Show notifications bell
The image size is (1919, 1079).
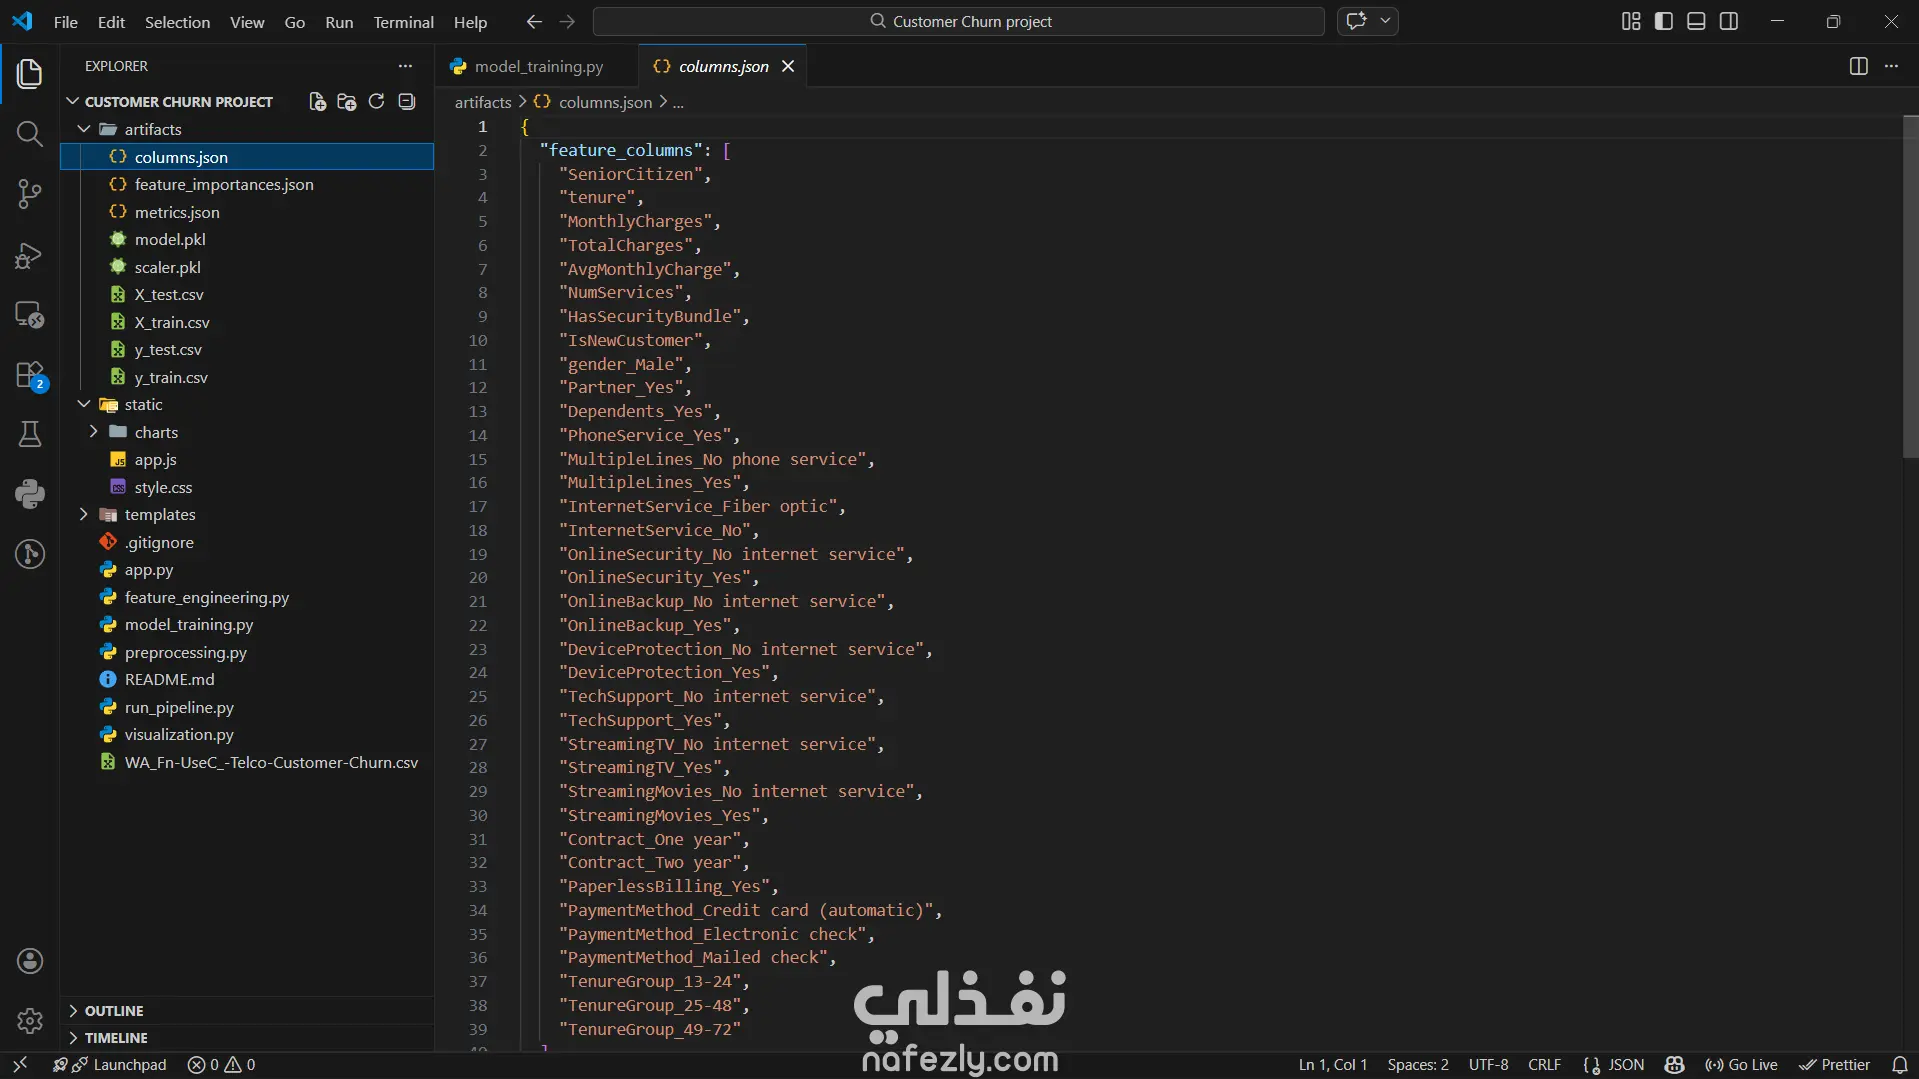point(1899,1065)
